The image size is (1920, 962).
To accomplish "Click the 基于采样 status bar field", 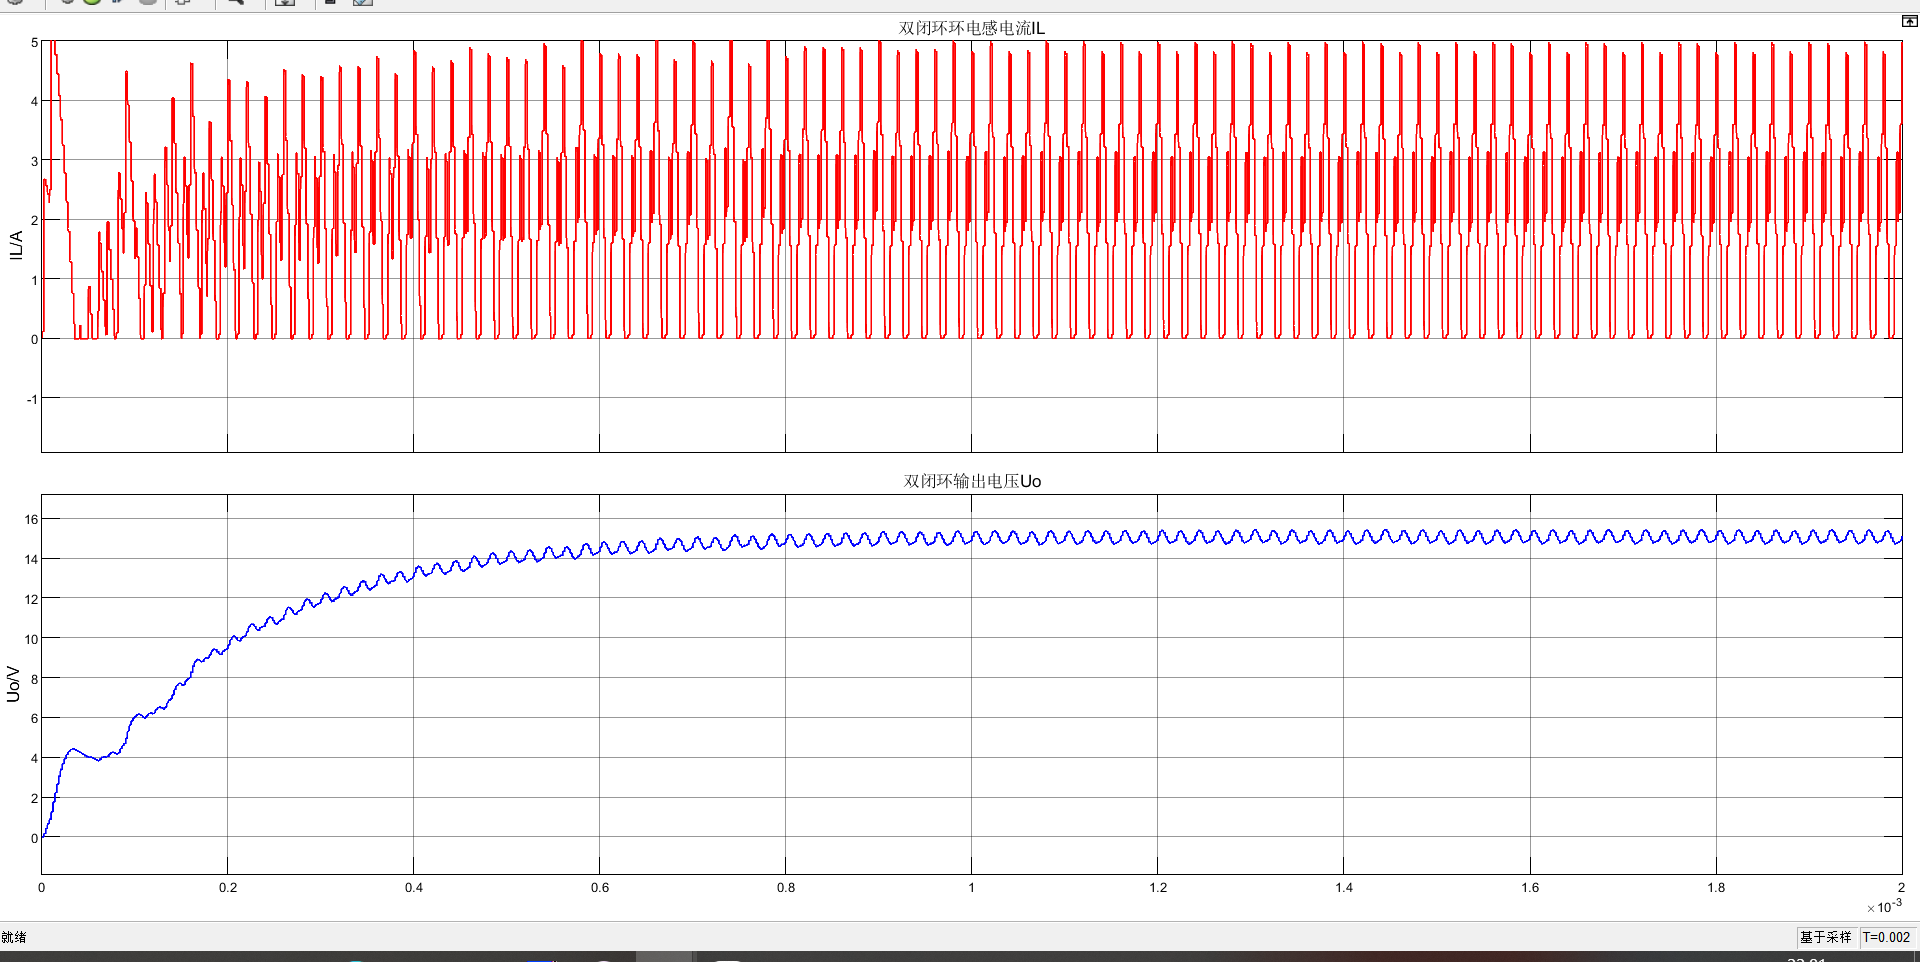I will (1825, 937).
